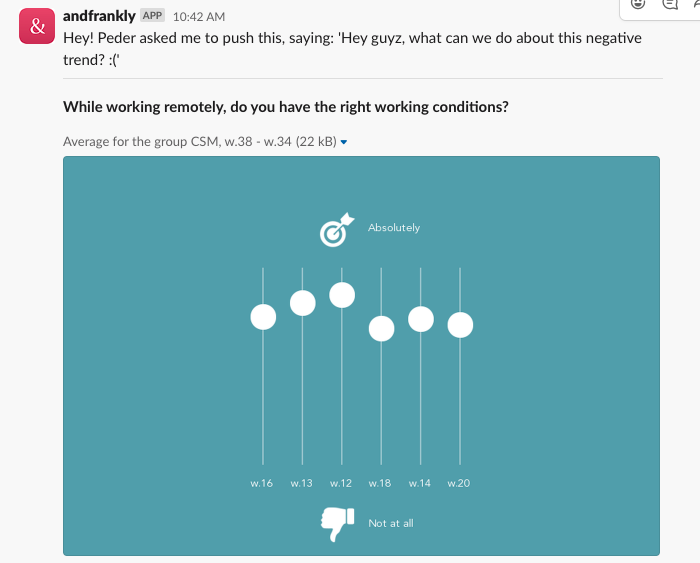Click the Absolutely label in the chart
Viewport: 700px width, 563px height.
(394, 228)
